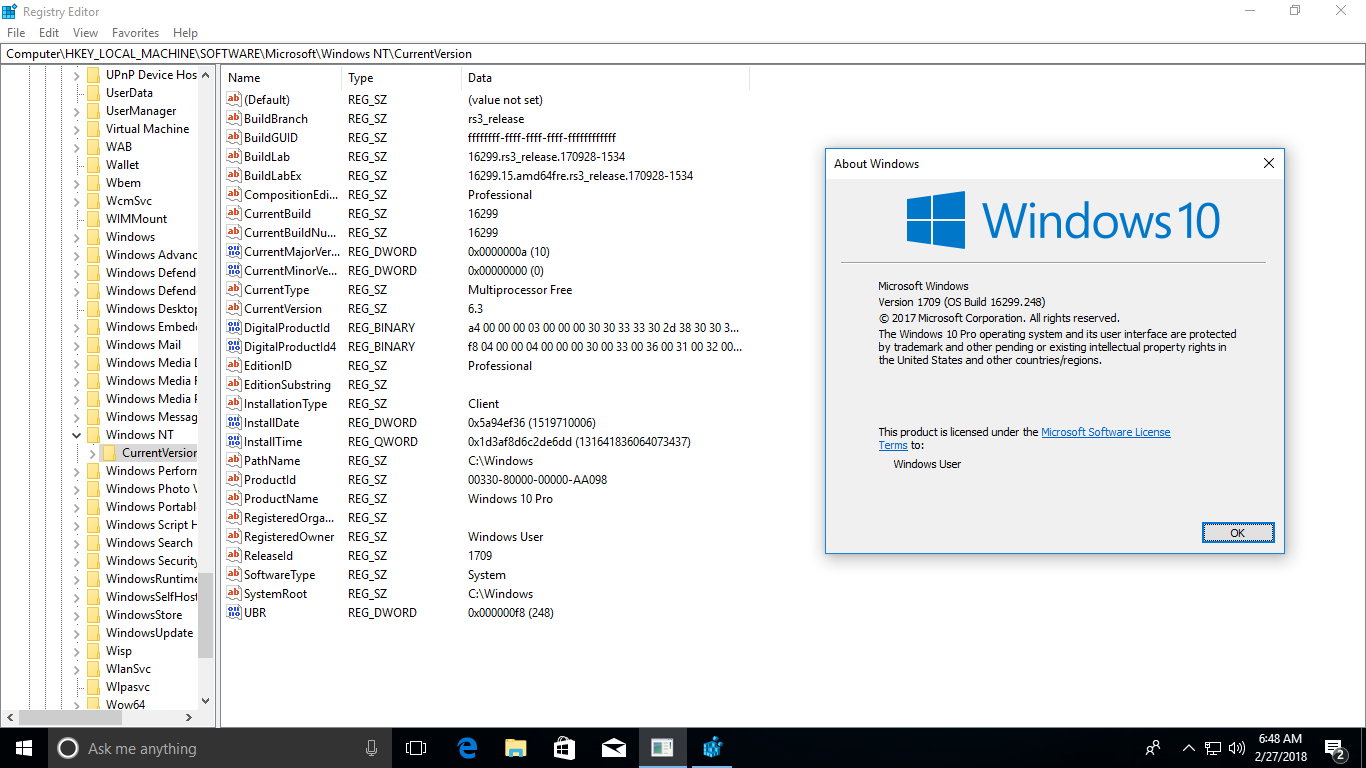Open the View menu
Image resolution: width=1366 pixels, height=768 pixels.
point(86,33)
